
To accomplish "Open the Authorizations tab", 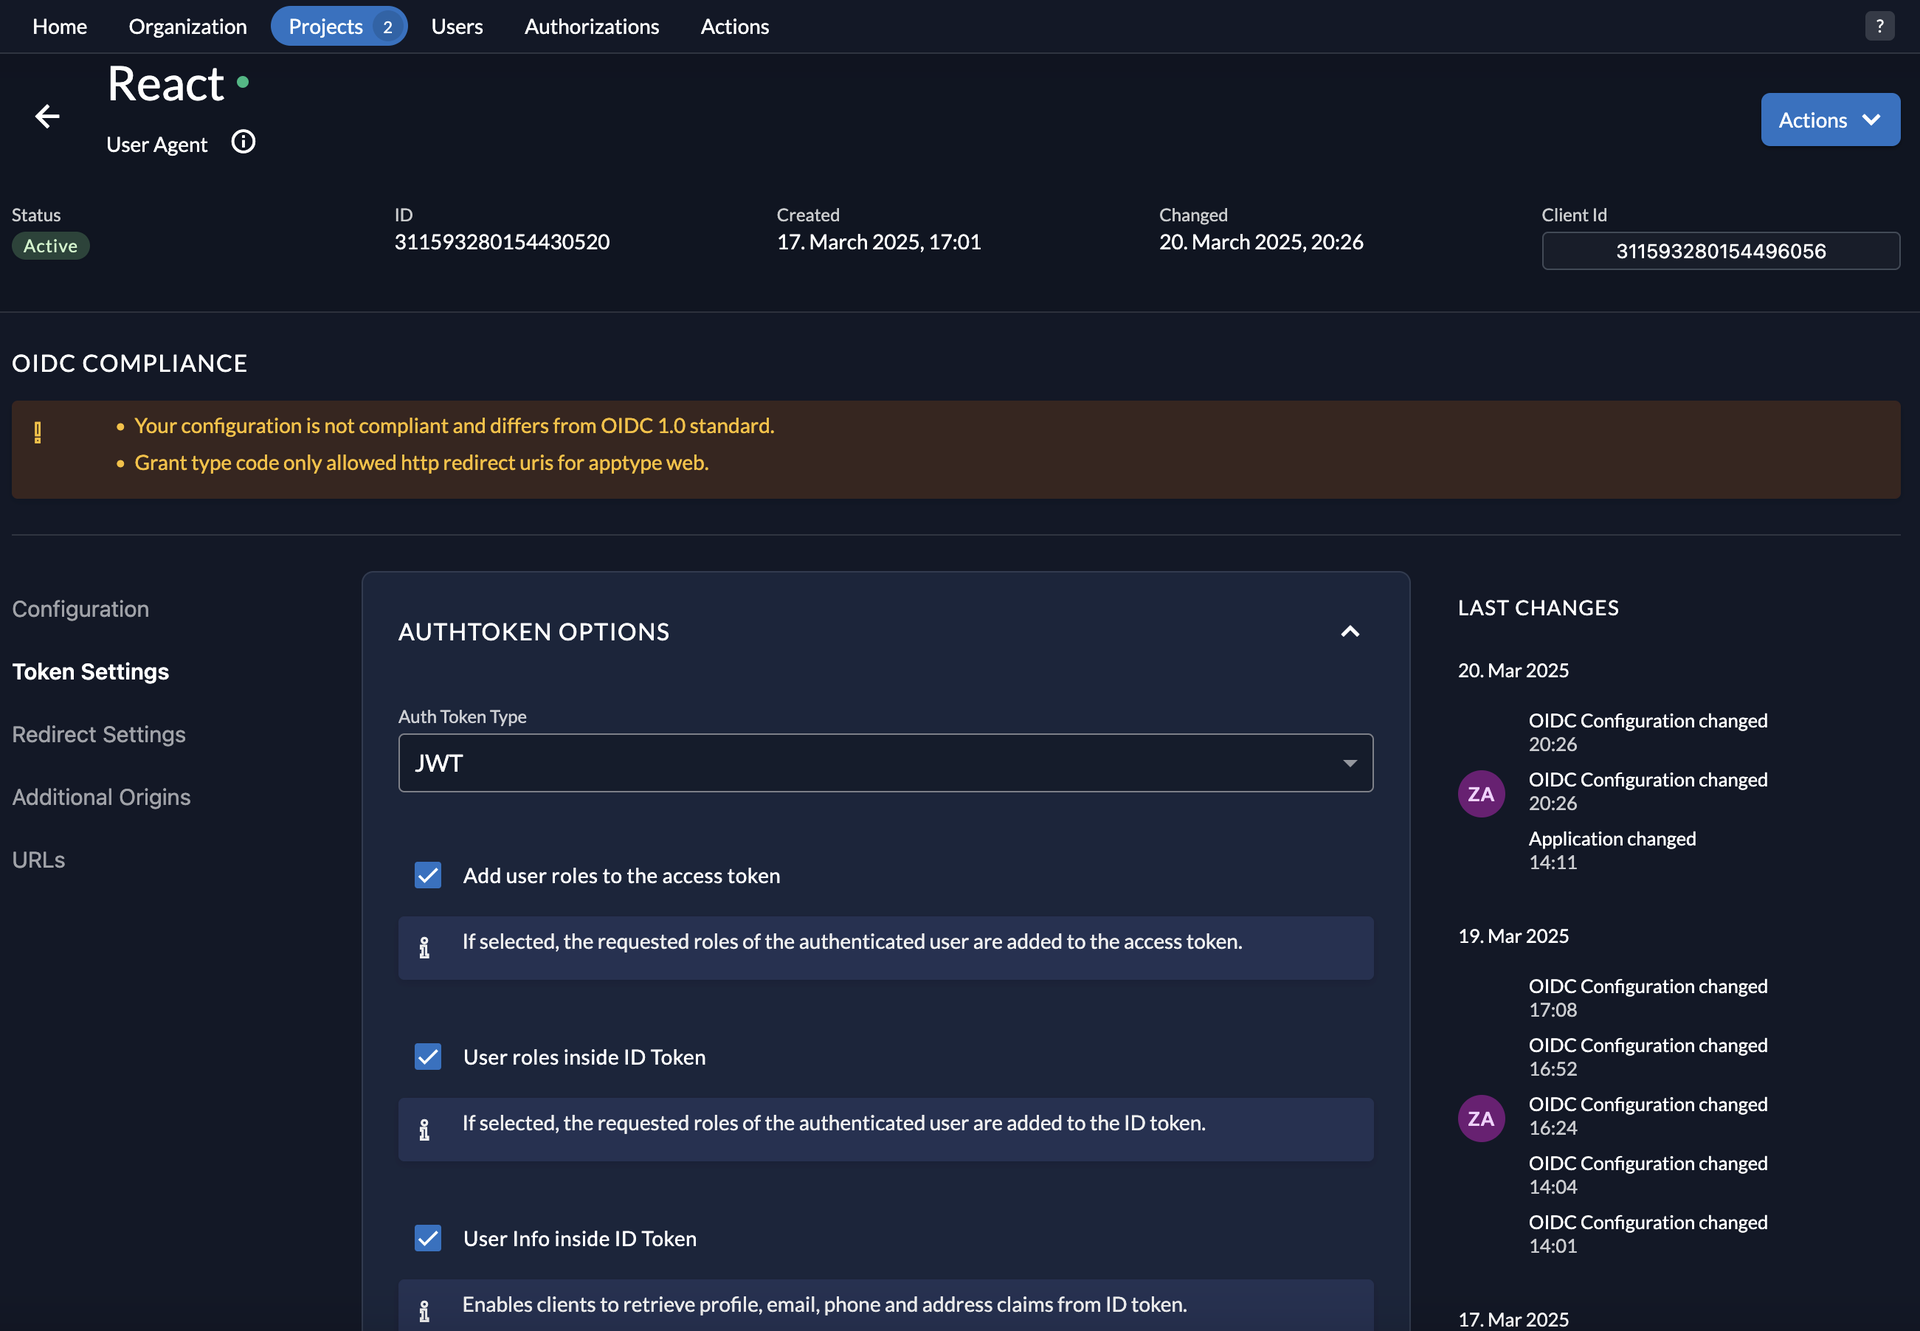I will pyautogui.click(x=592, y=26).
